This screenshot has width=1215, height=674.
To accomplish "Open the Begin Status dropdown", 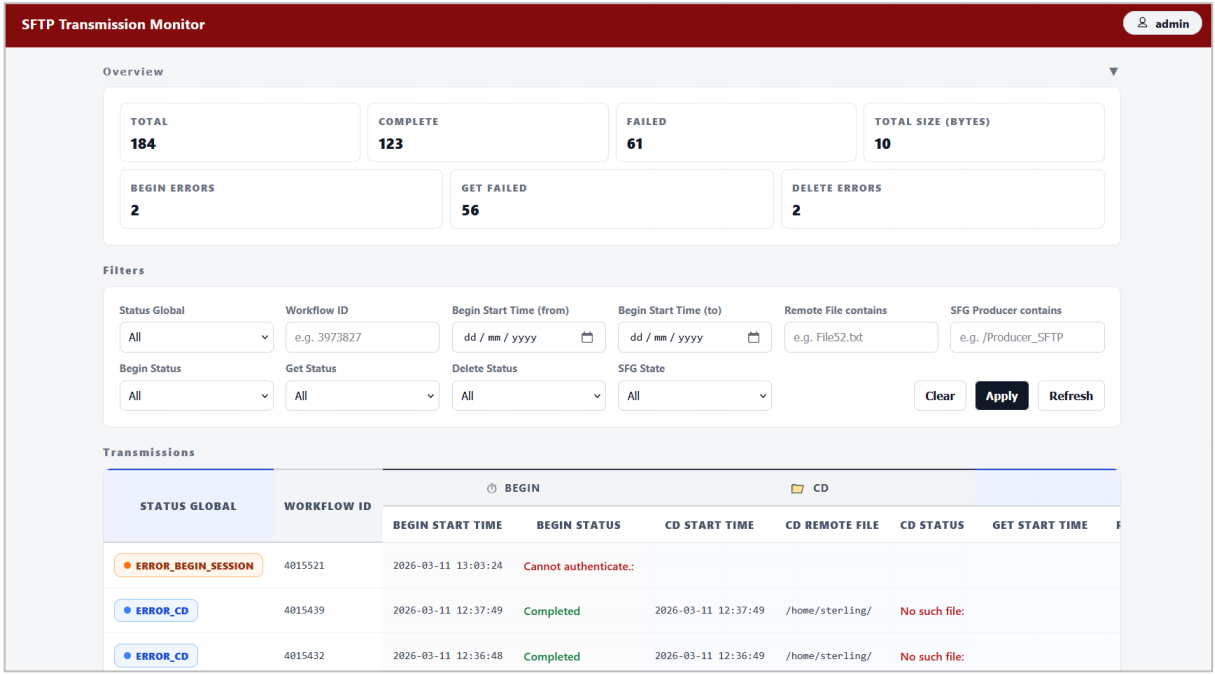I will pyautogui.click(x=196, y=396).
